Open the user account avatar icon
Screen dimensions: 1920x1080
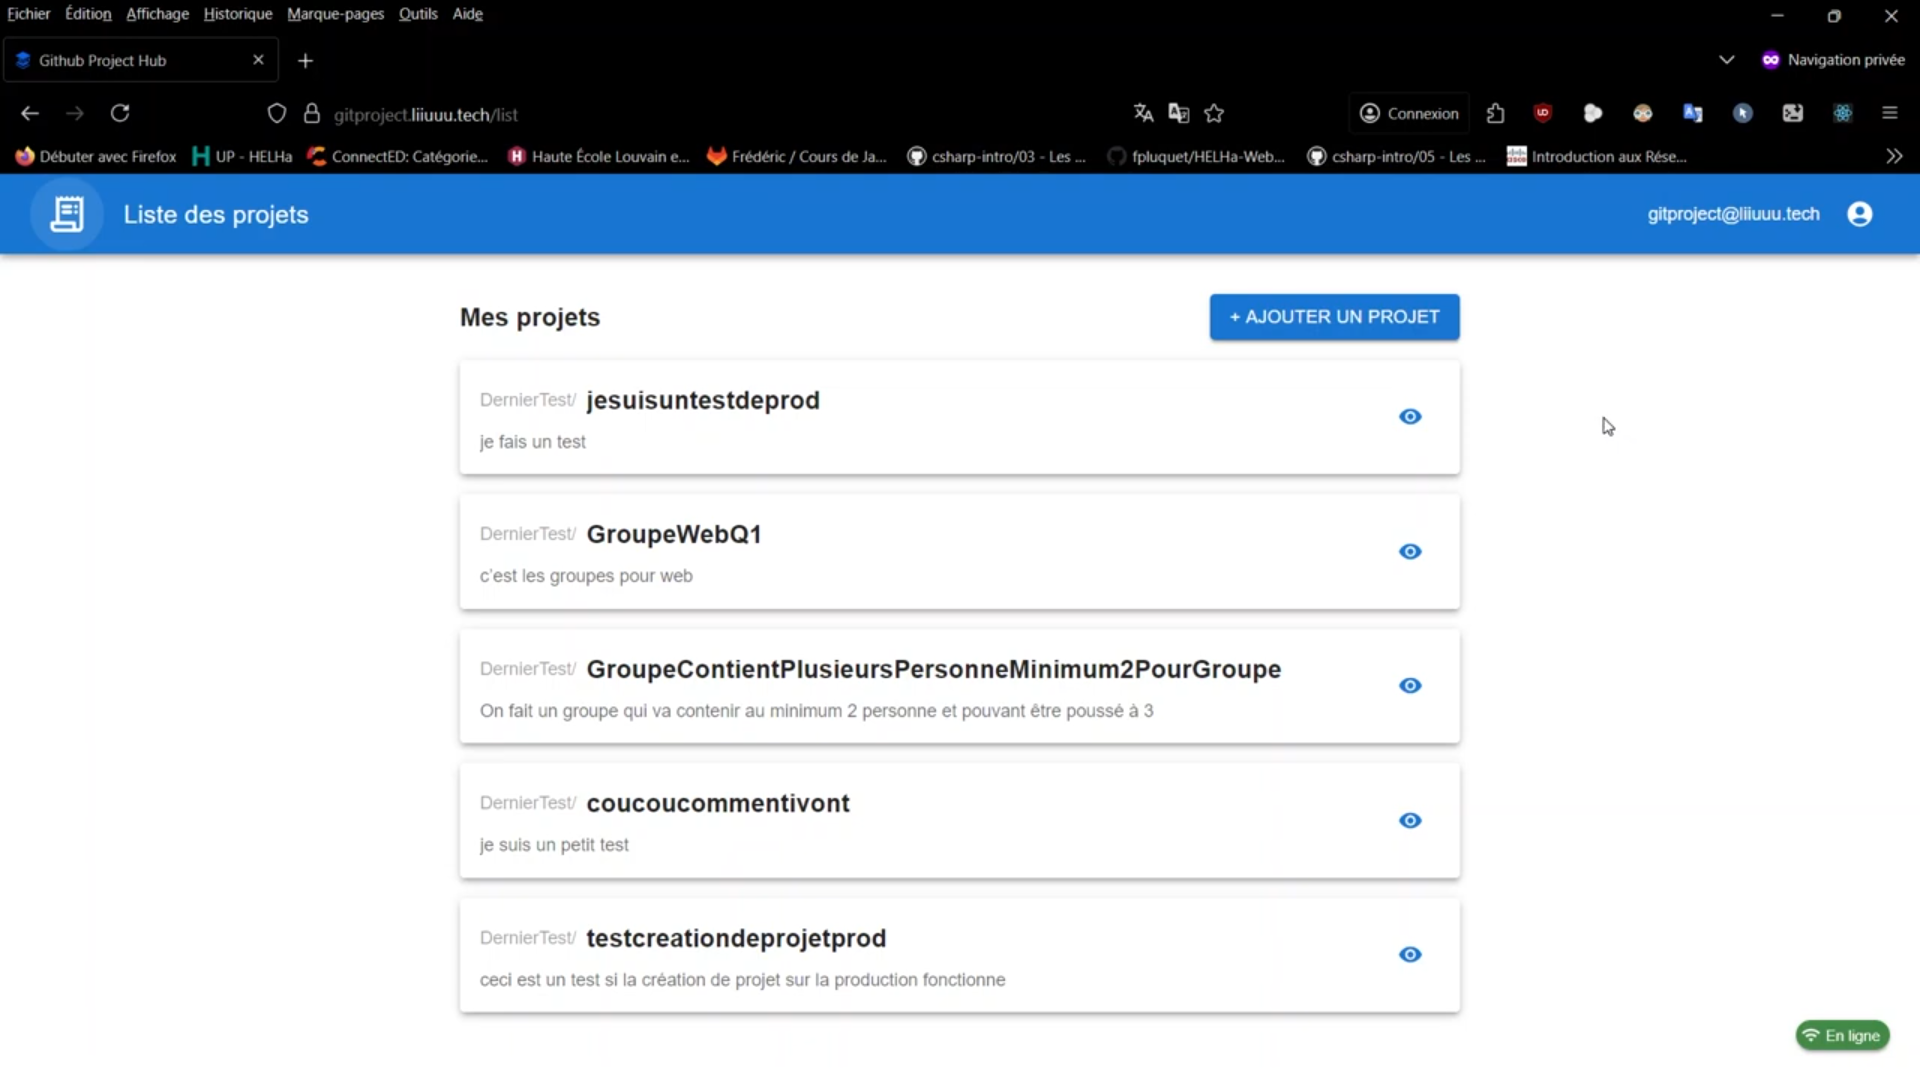[x=1859, y=214]
